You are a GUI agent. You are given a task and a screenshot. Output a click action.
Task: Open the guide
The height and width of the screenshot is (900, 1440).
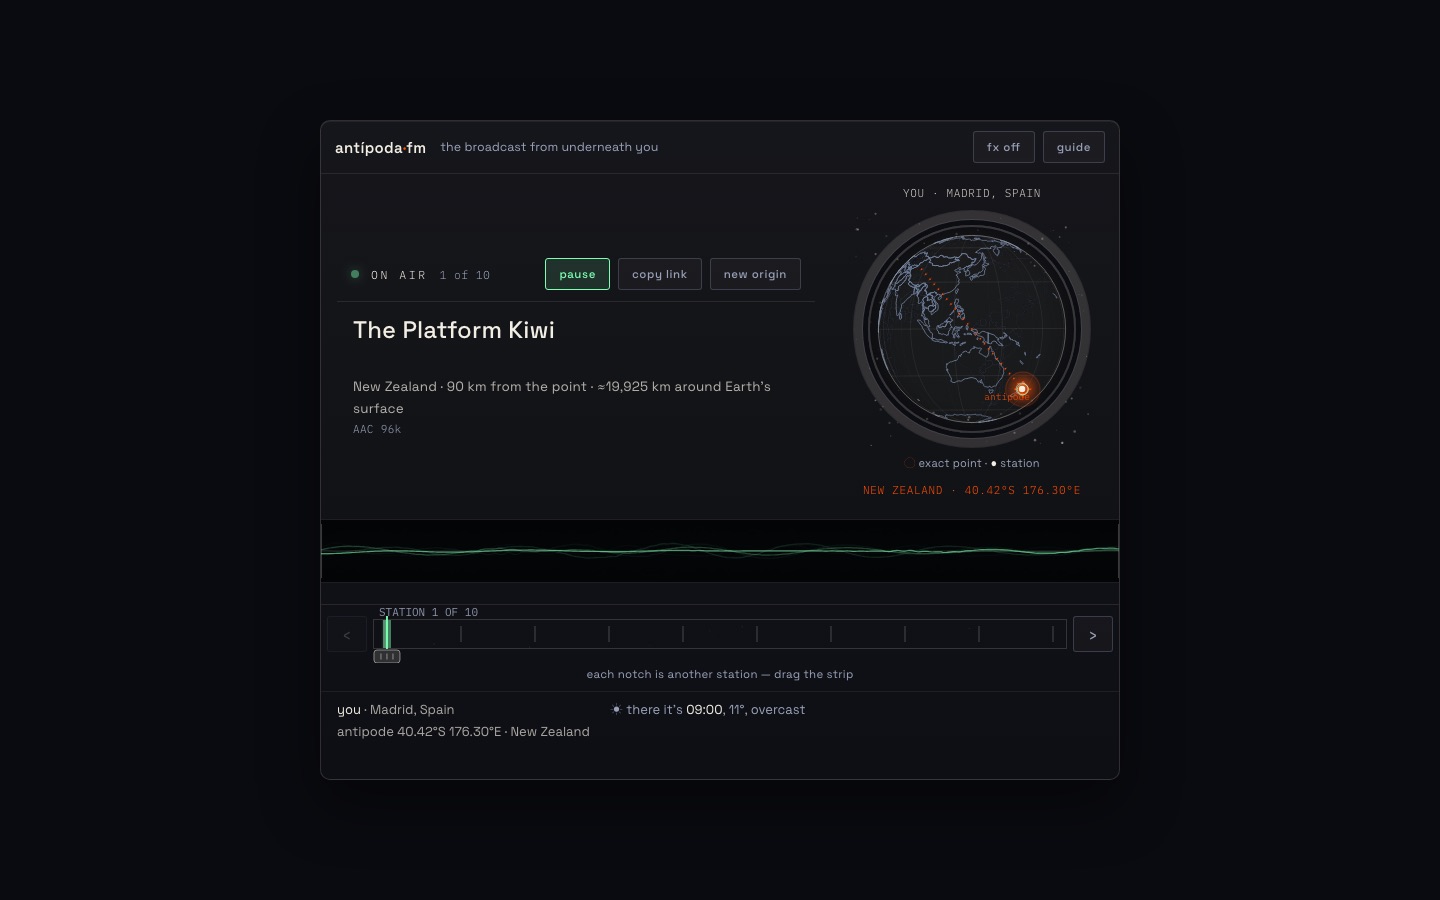(x=1073, y=147)
